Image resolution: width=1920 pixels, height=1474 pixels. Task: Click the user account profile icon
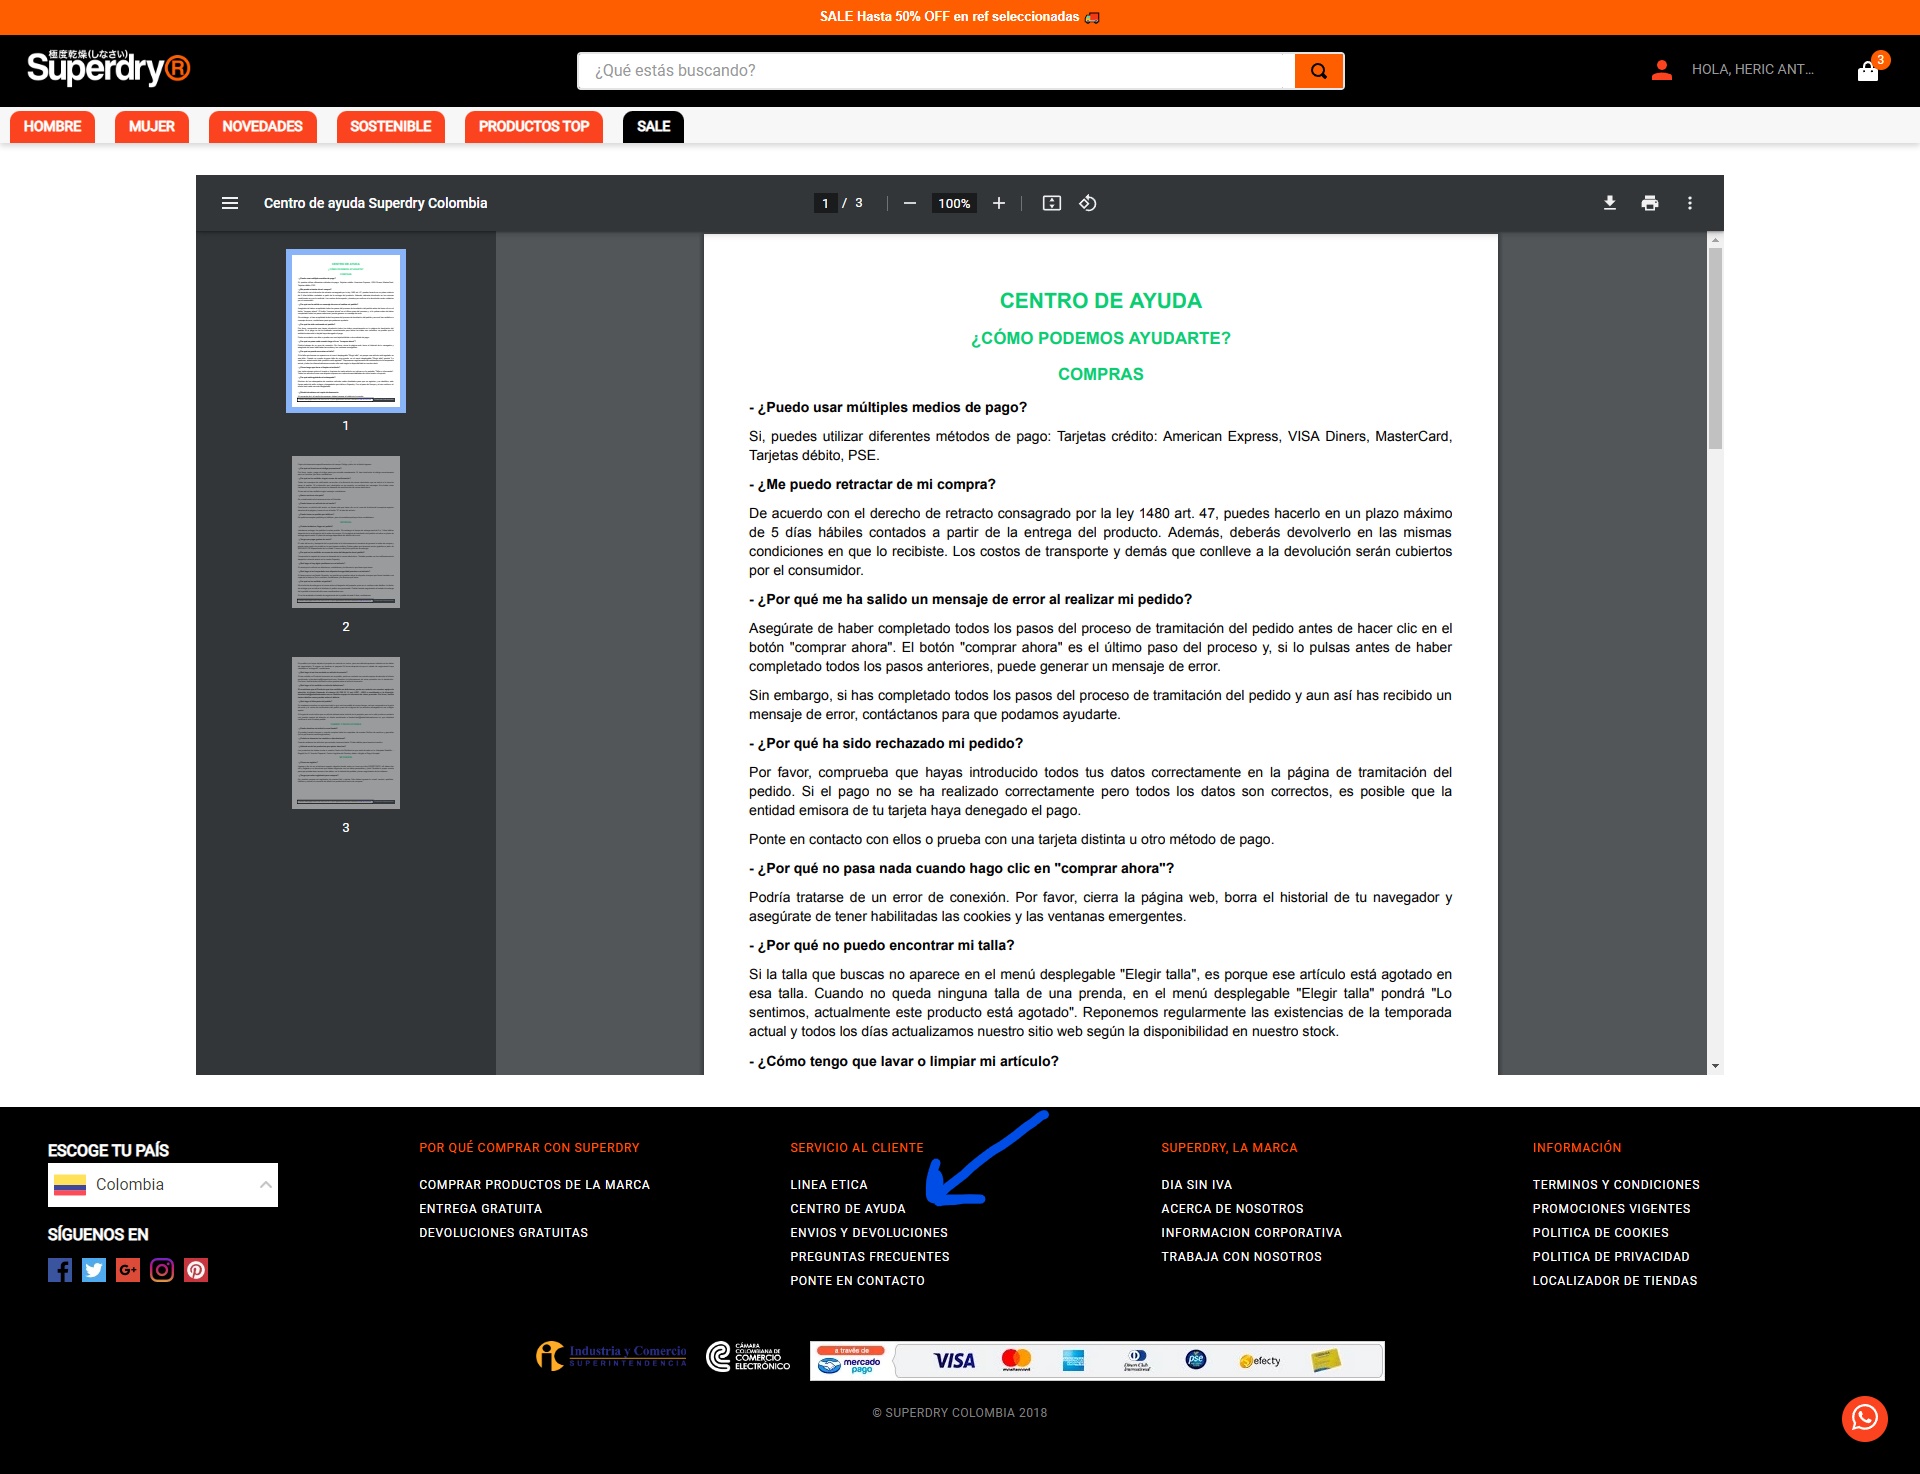click(1662, 70)
